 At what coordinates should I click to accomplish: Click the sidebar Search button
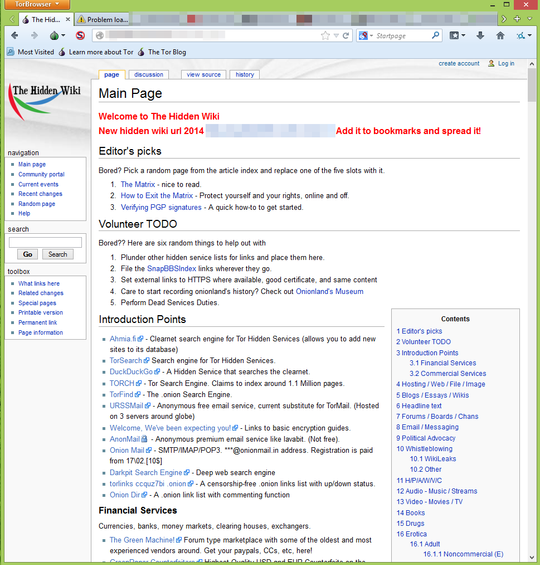[58, 254]
